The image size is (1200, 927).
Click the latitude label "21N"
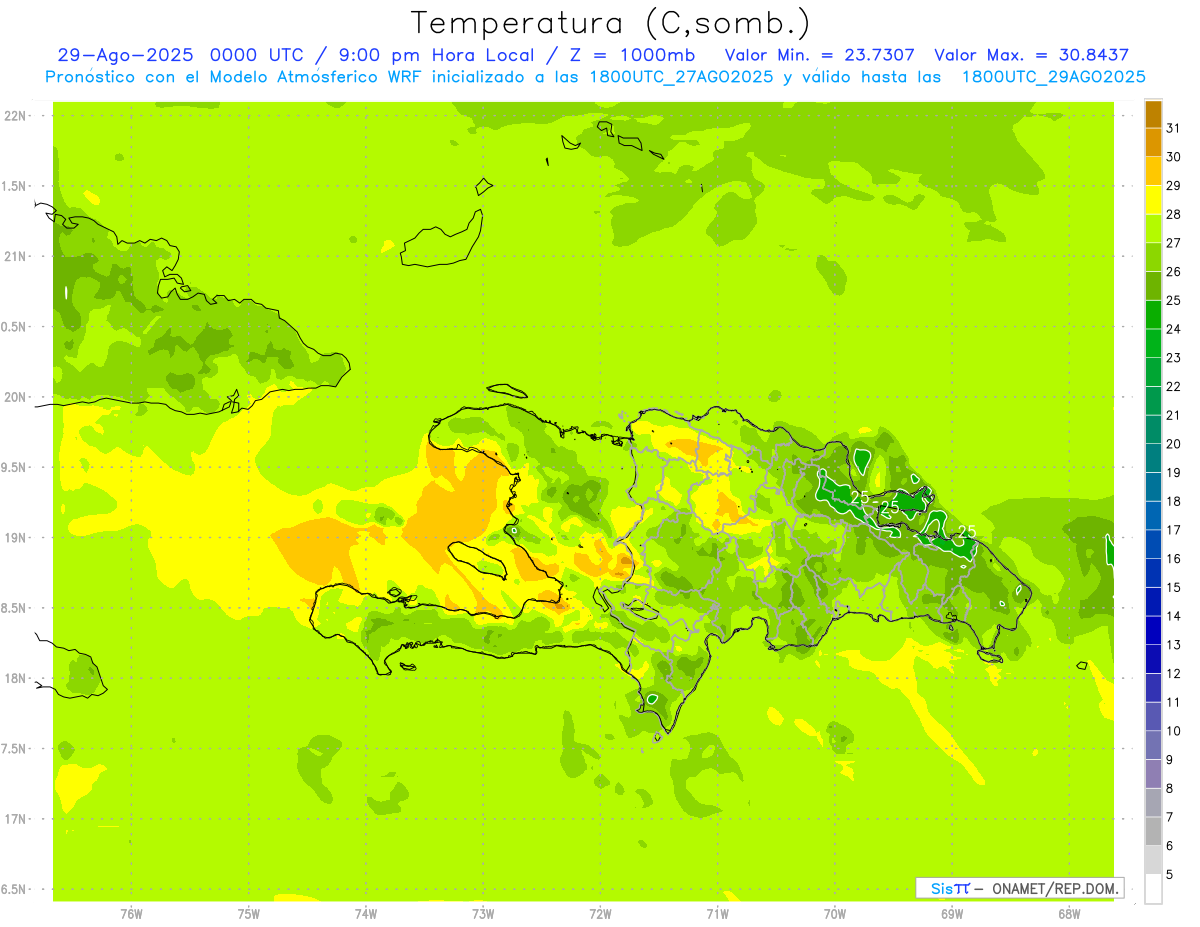(16, 257)
